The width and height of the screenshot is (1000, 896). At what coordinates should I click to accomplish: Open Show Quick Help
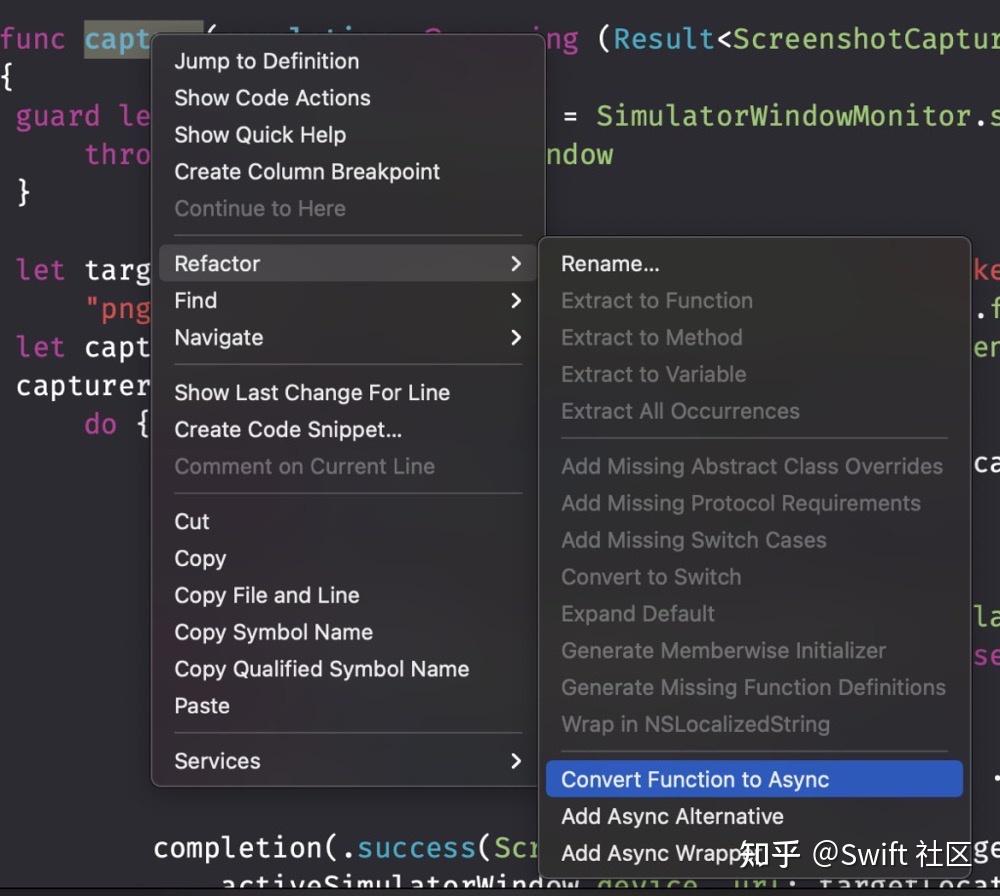(260, 134)
